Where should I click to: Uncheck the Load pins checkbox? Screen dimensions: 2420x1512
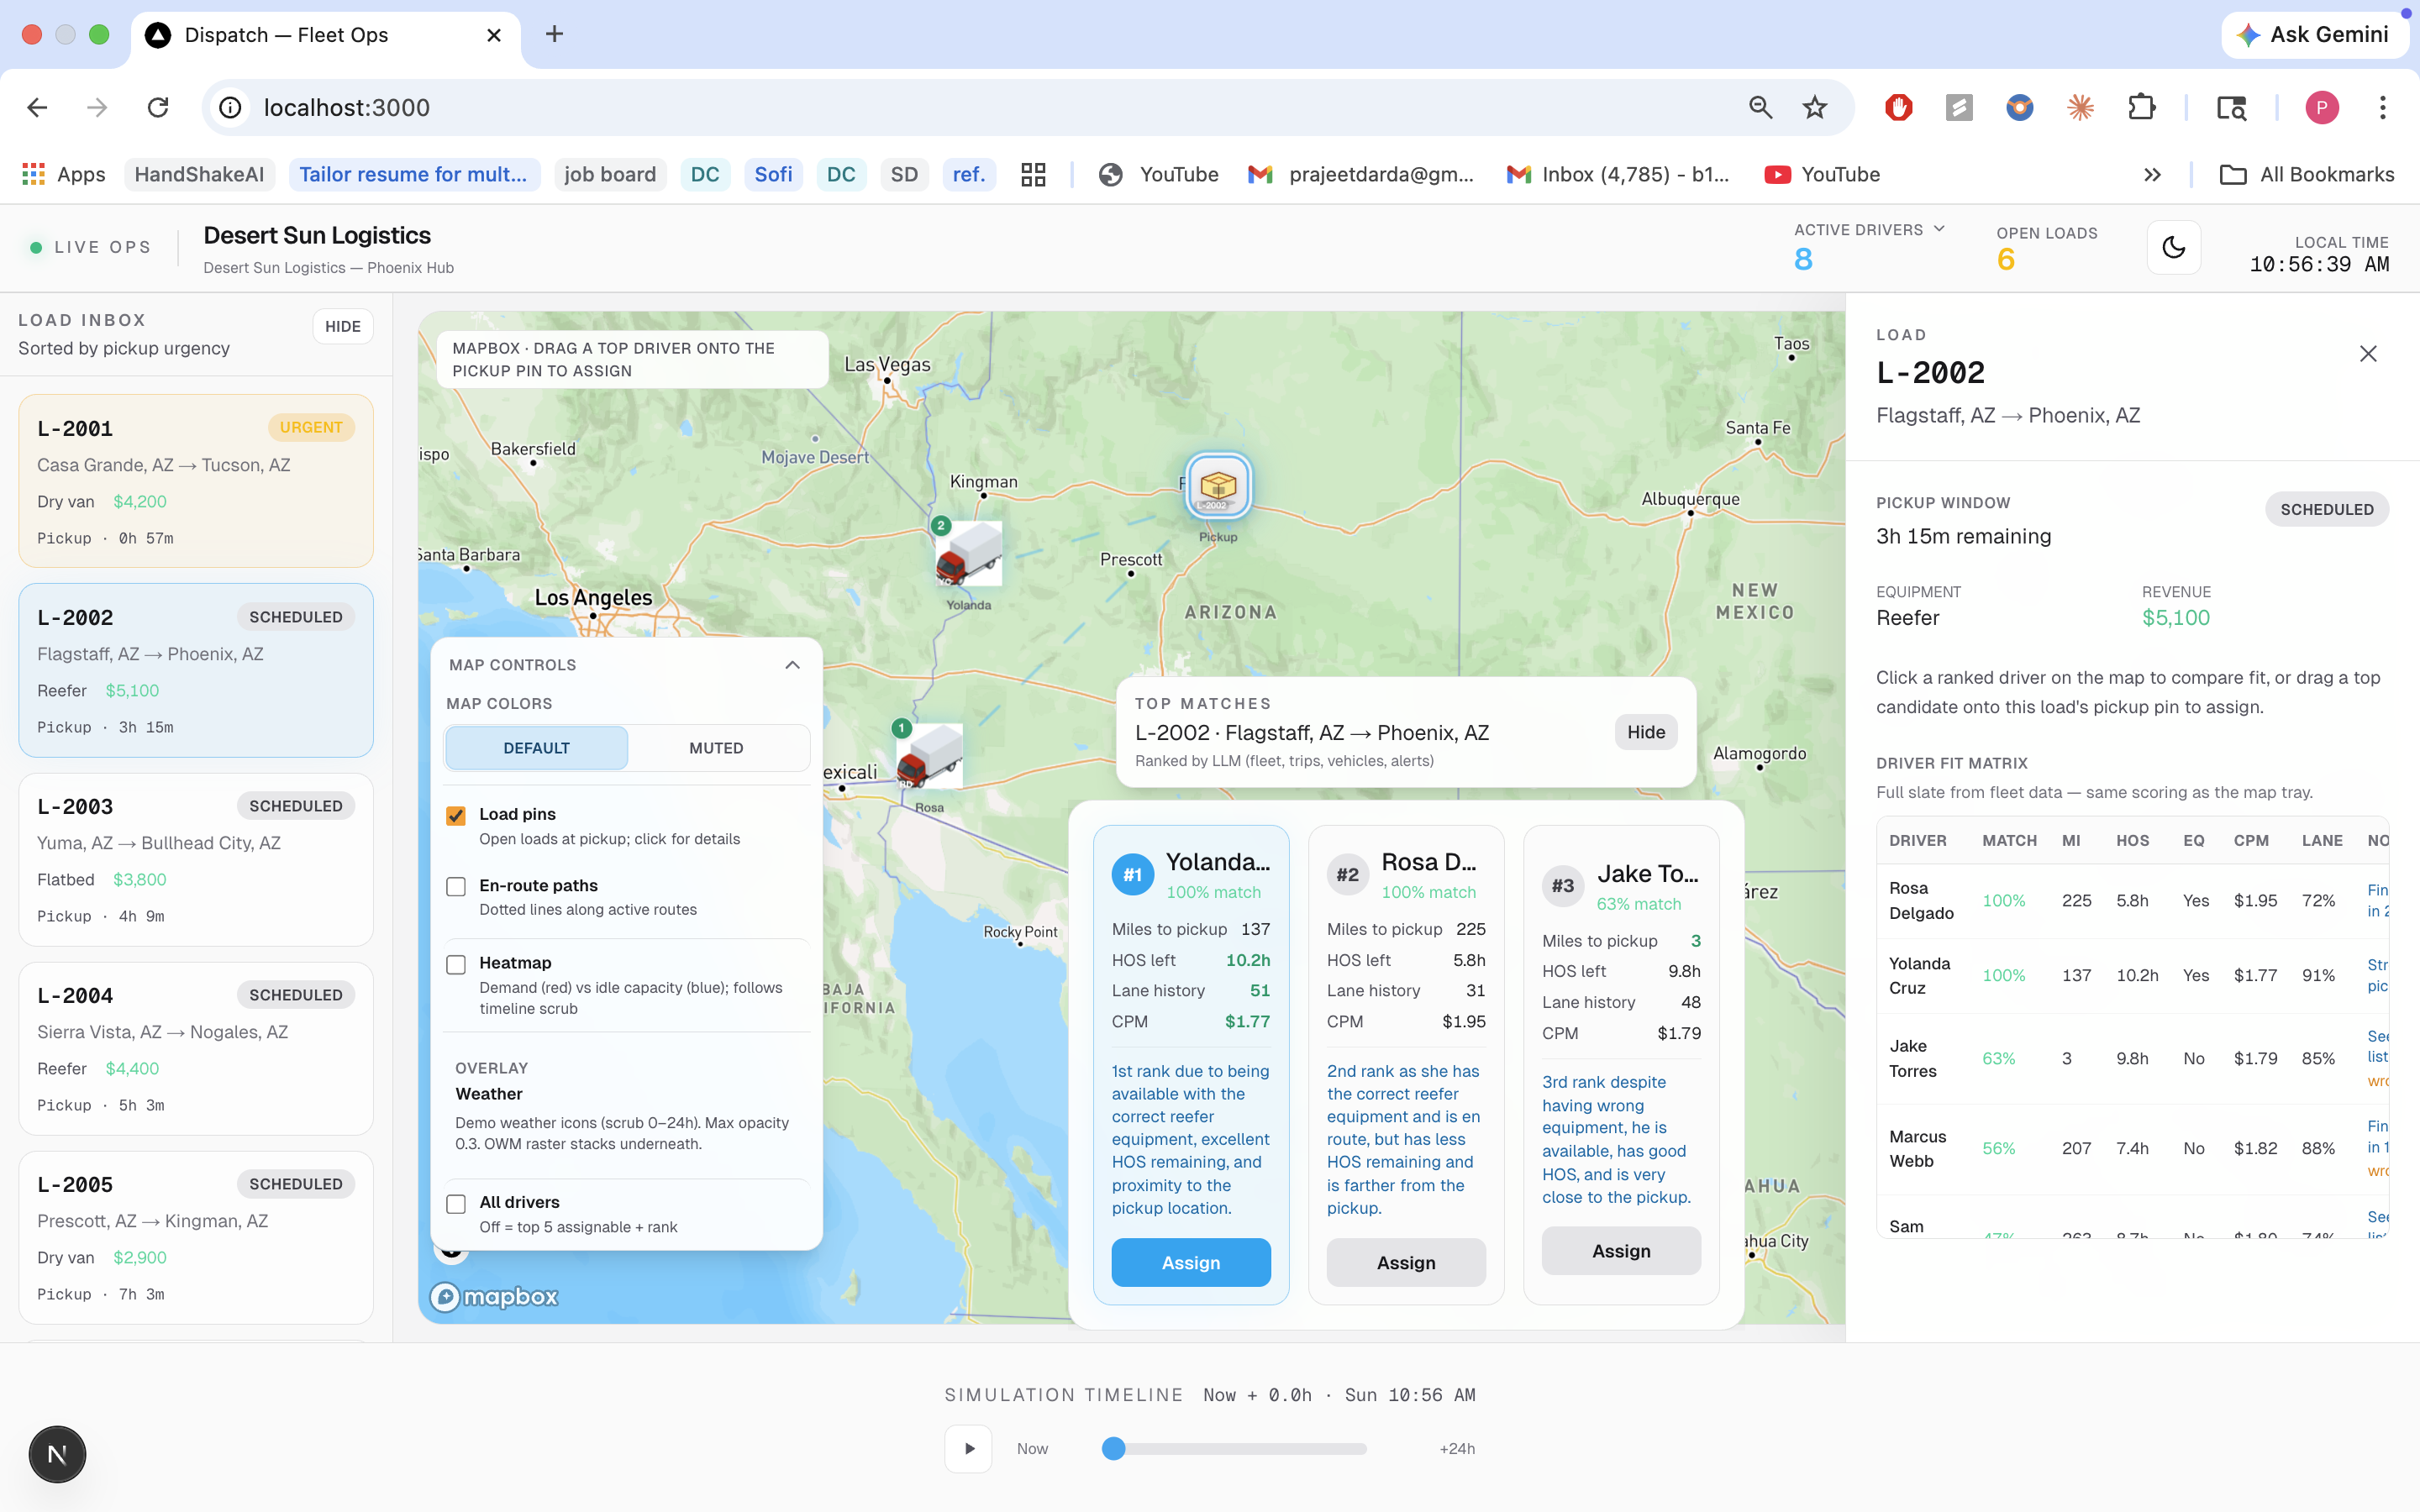click(456, 815)
